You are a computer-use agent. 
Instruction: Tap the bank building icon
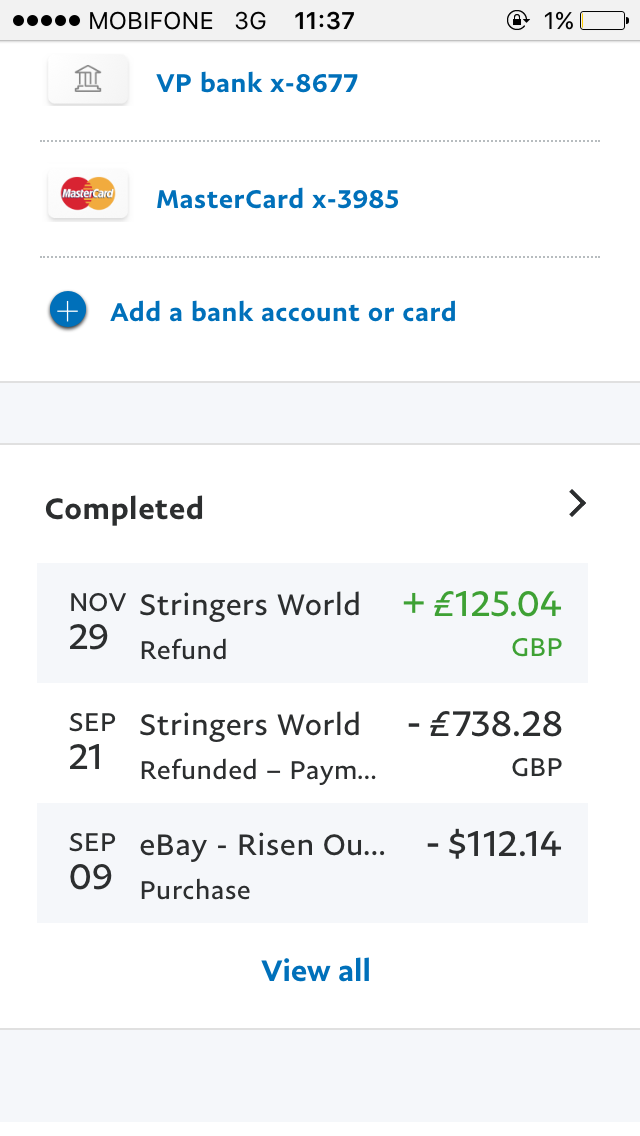click(x=88, y=81)
